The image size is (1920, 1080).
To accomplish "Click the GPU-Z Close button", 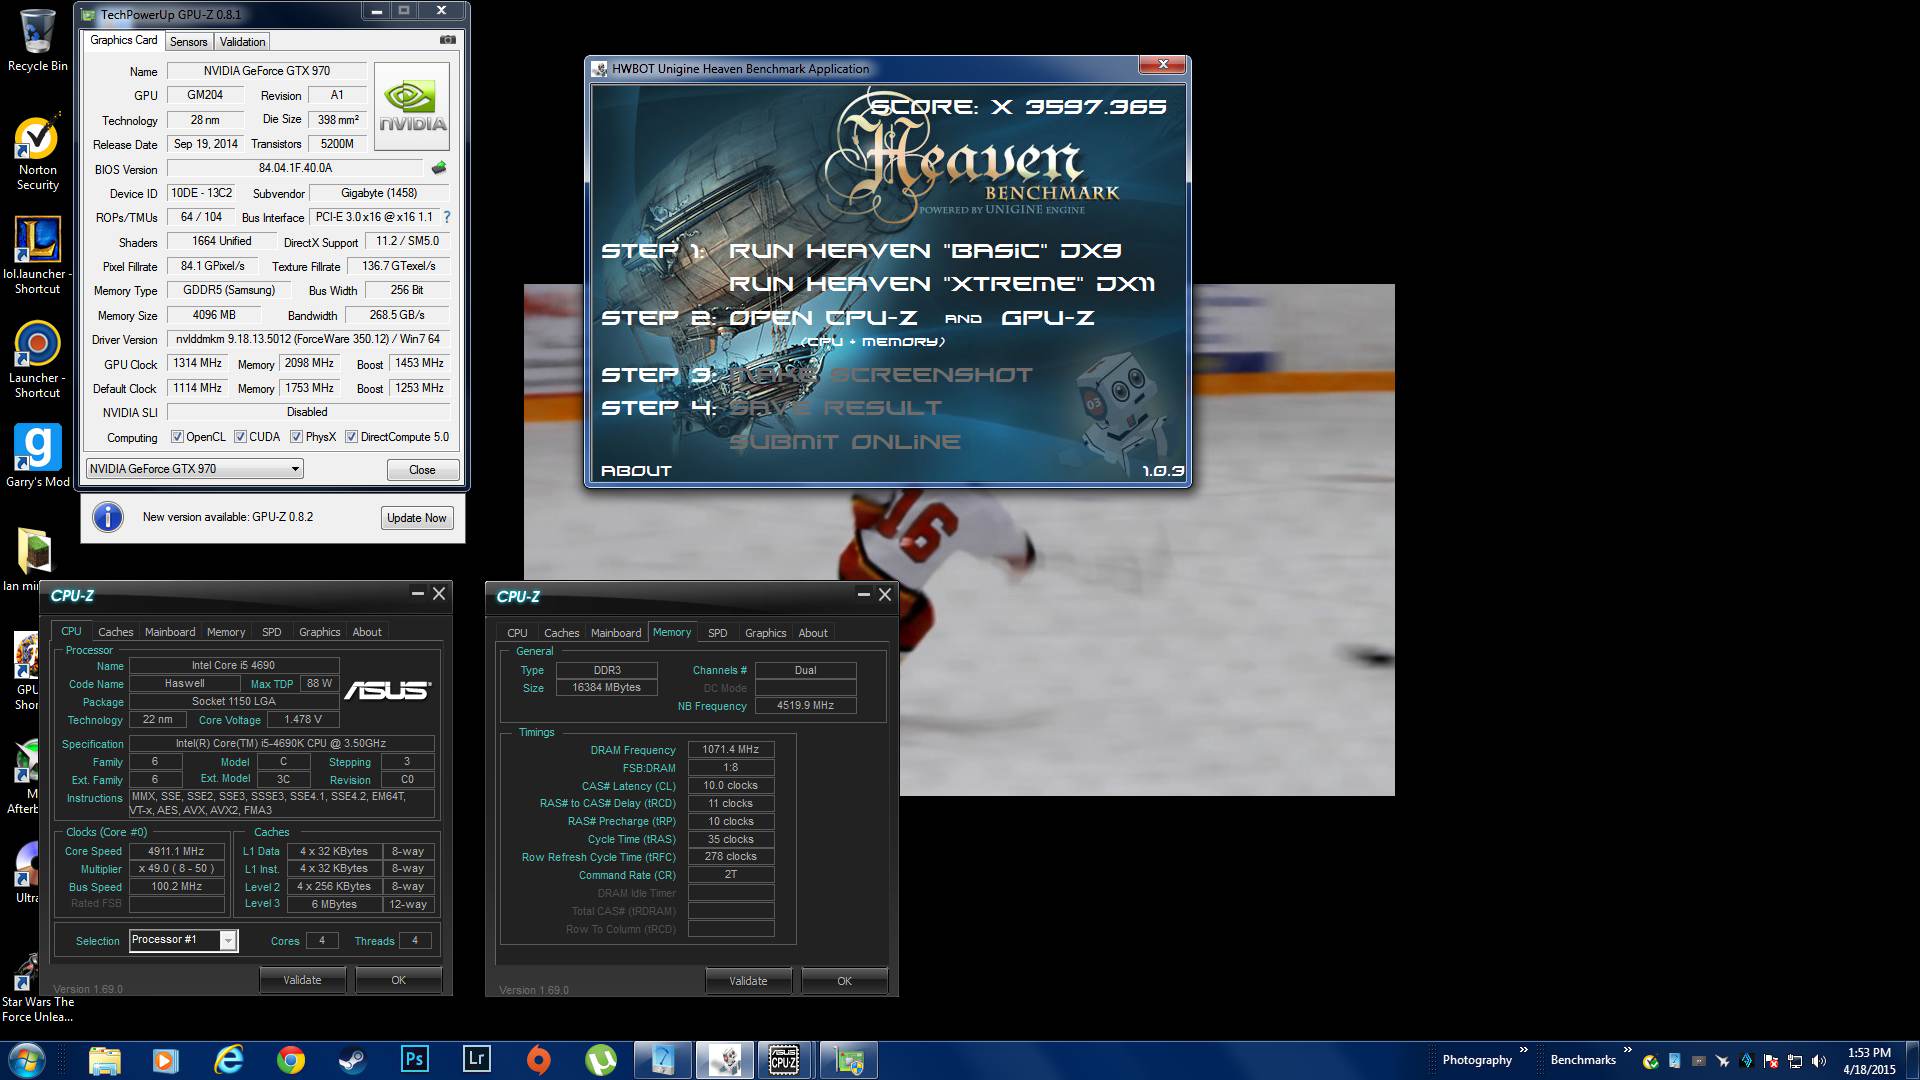I will tap(422, 470).
